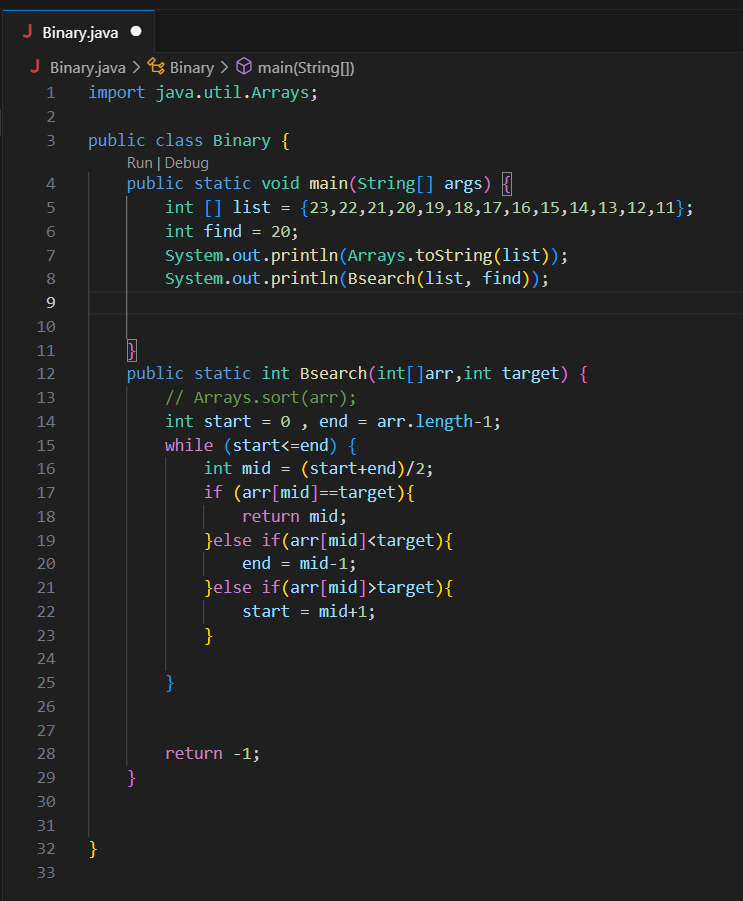The height and width of the screenshot is (901, 743).
Task: Open the Binary class breadcrumb
Action: [192, 68]
